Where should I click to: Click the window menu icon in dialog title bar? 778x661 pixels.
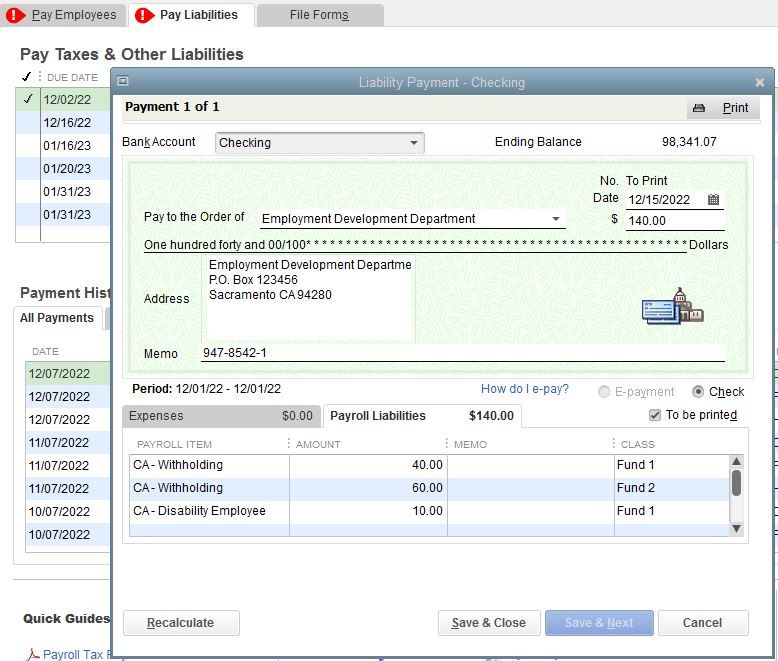coord(123,81)
